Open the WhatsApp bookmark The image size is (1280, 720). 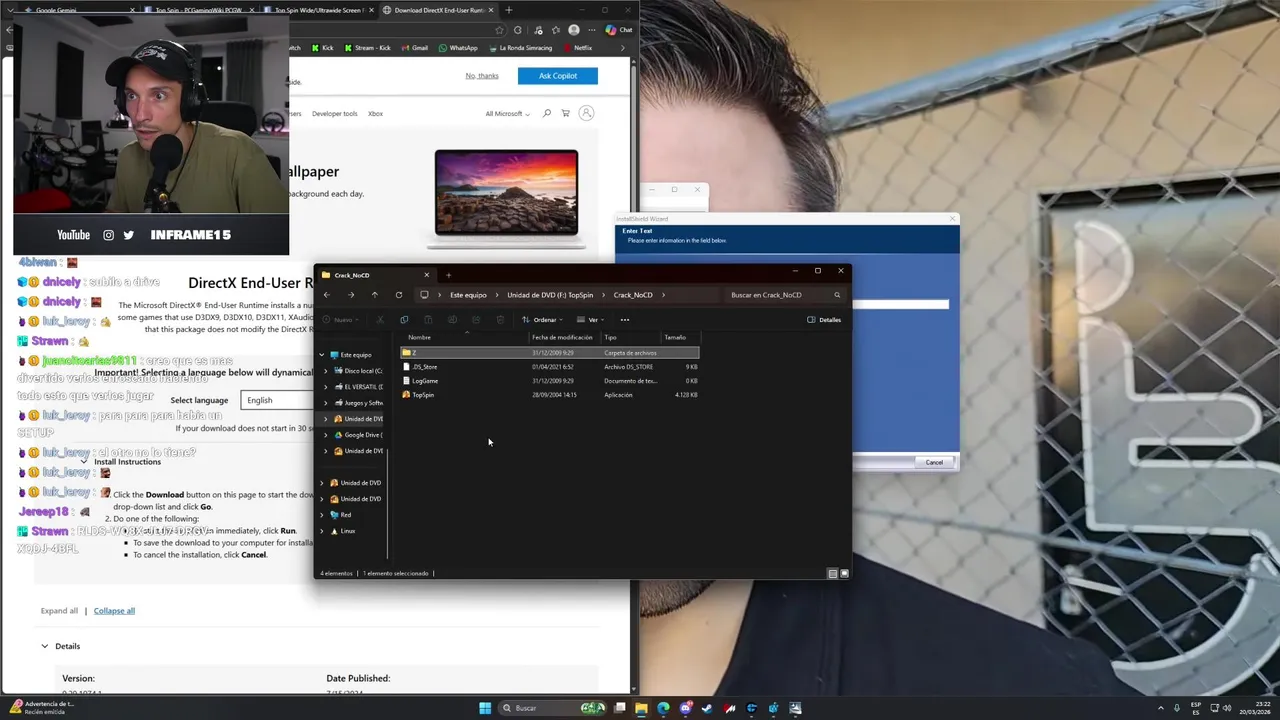tap(458, 48)
